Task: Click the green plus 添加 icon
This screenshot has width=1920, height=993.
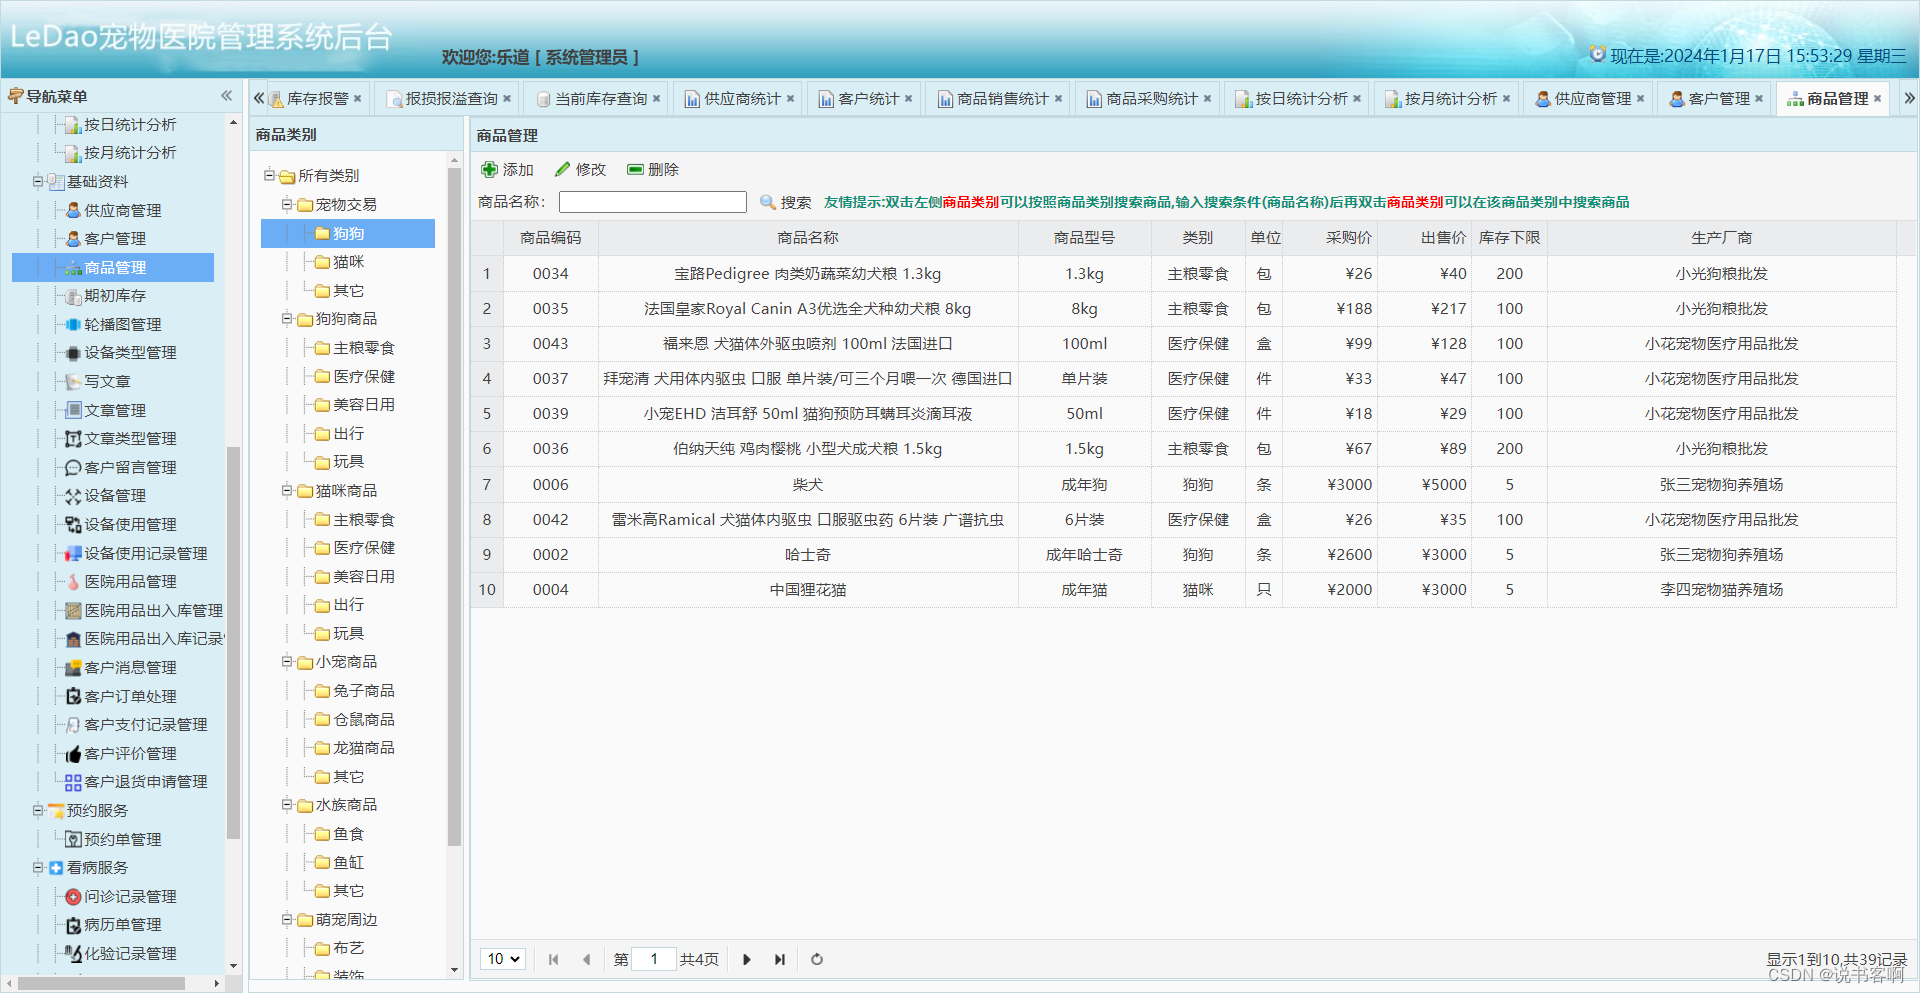Action: click(489, 169)
